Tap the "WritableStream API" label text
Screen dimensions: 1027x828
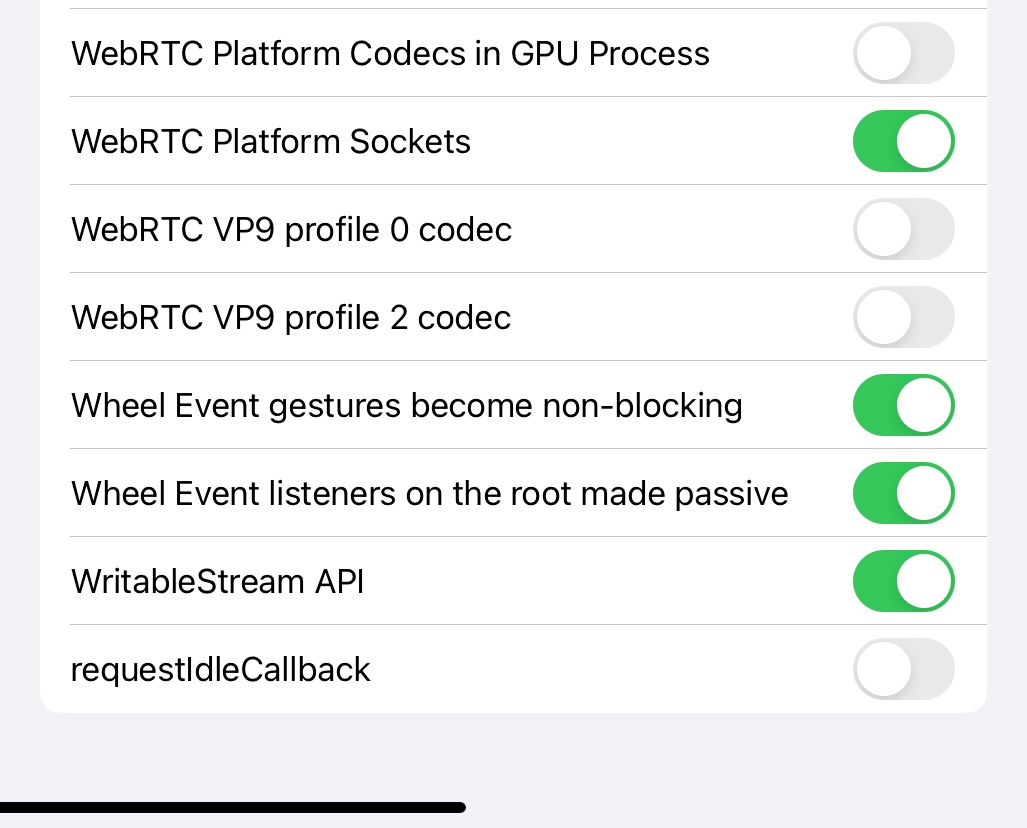(217, 582)
